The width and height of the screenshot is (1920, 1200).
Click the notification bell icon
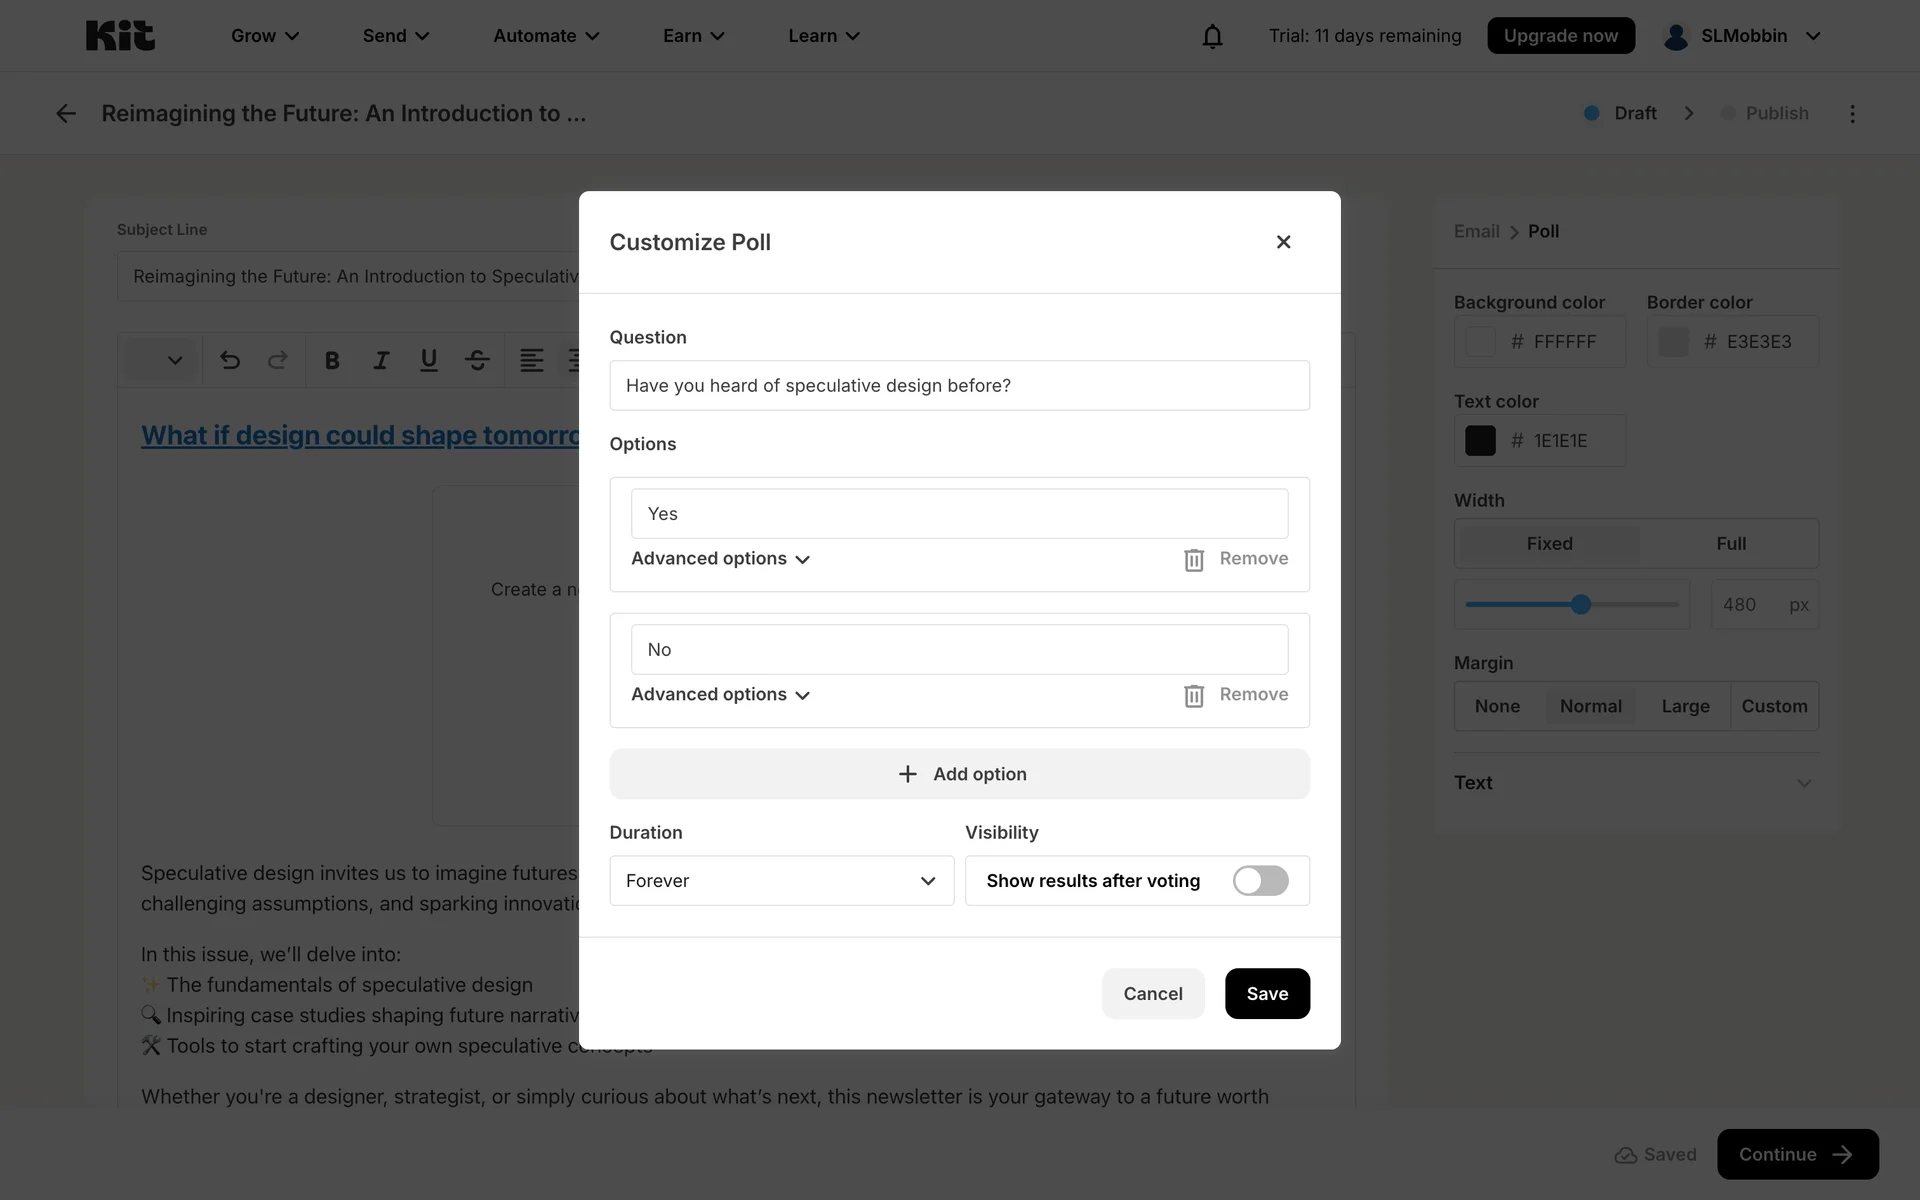pyautogui.click(x=1212, y=37)
